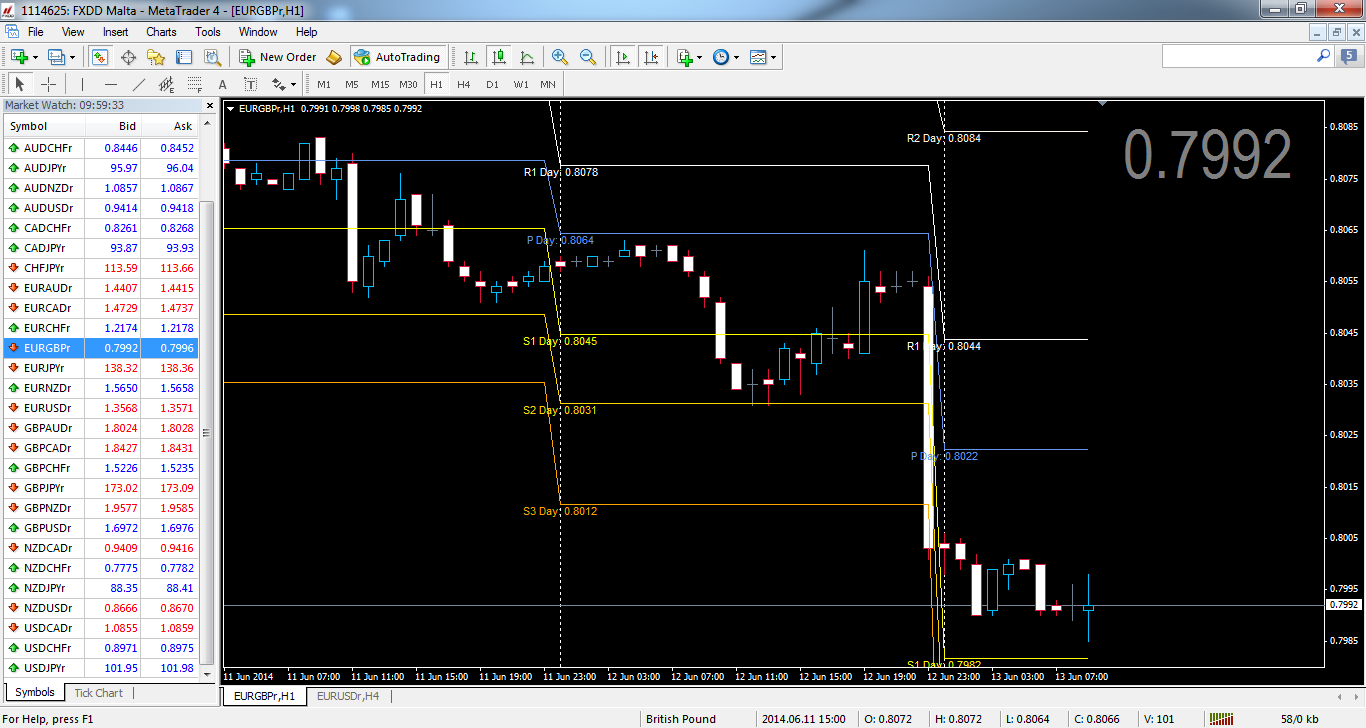The height and width of the screenshot is (728, 1366).
Task: Open MetaEditor from the toolbar
Action: (x=334, y=57)
